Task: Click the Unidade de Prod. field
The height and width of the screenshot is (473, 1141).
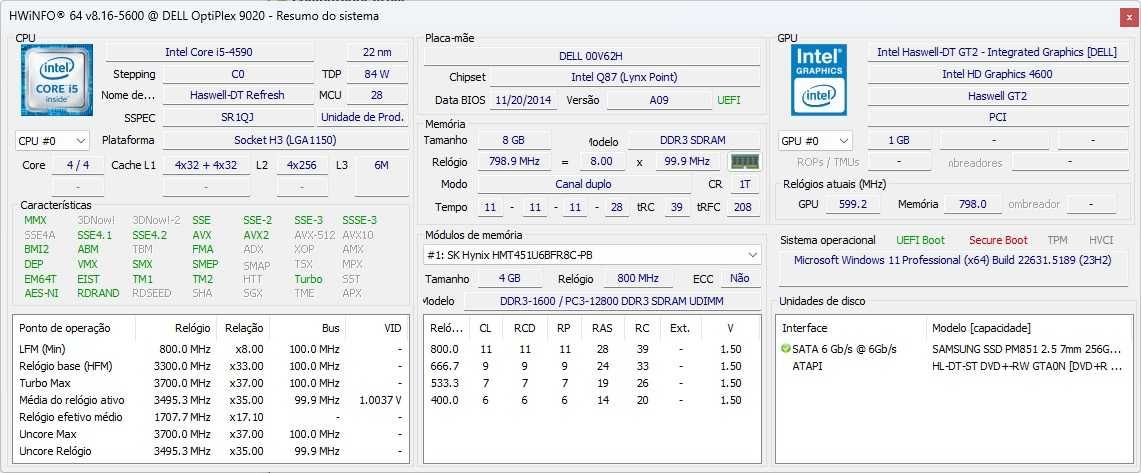Action: tap(362, 117)
